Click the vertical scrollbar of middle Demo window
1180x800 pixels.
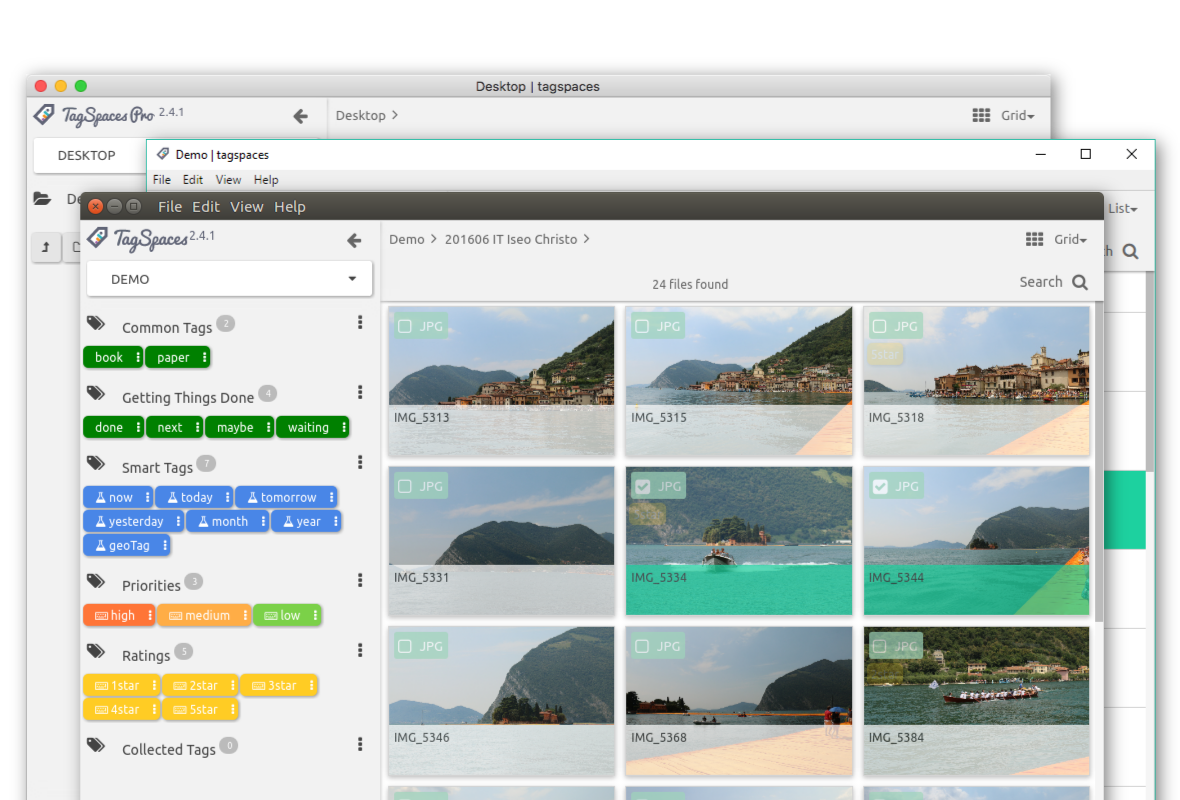(1149, 373)
